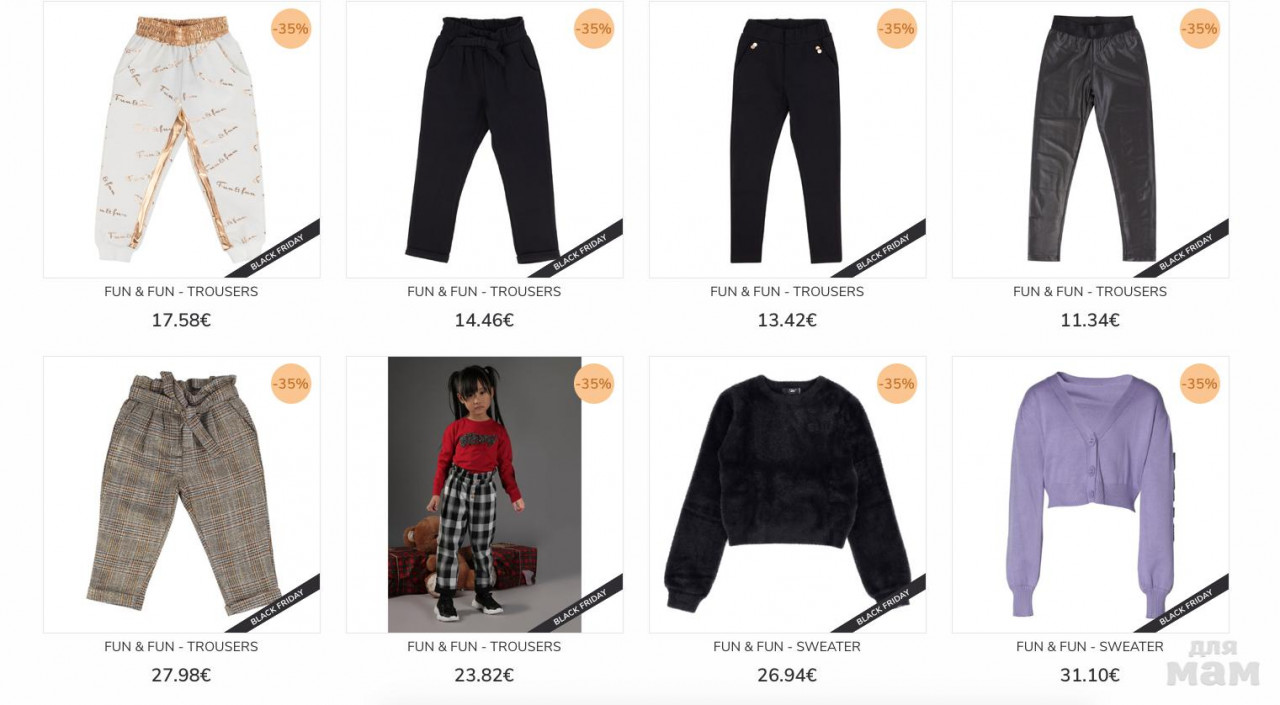
Task: Open the plaid brown trousers image
Action: [181, 494]
